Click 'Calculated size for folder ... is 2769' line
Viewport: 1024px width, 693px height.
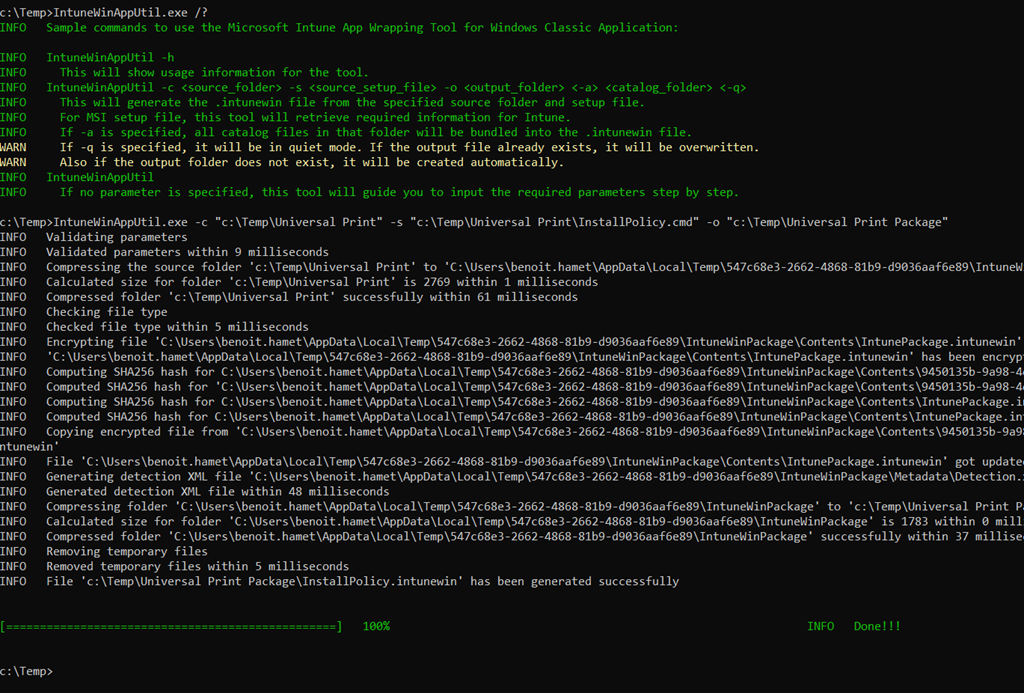coord(299,282)
